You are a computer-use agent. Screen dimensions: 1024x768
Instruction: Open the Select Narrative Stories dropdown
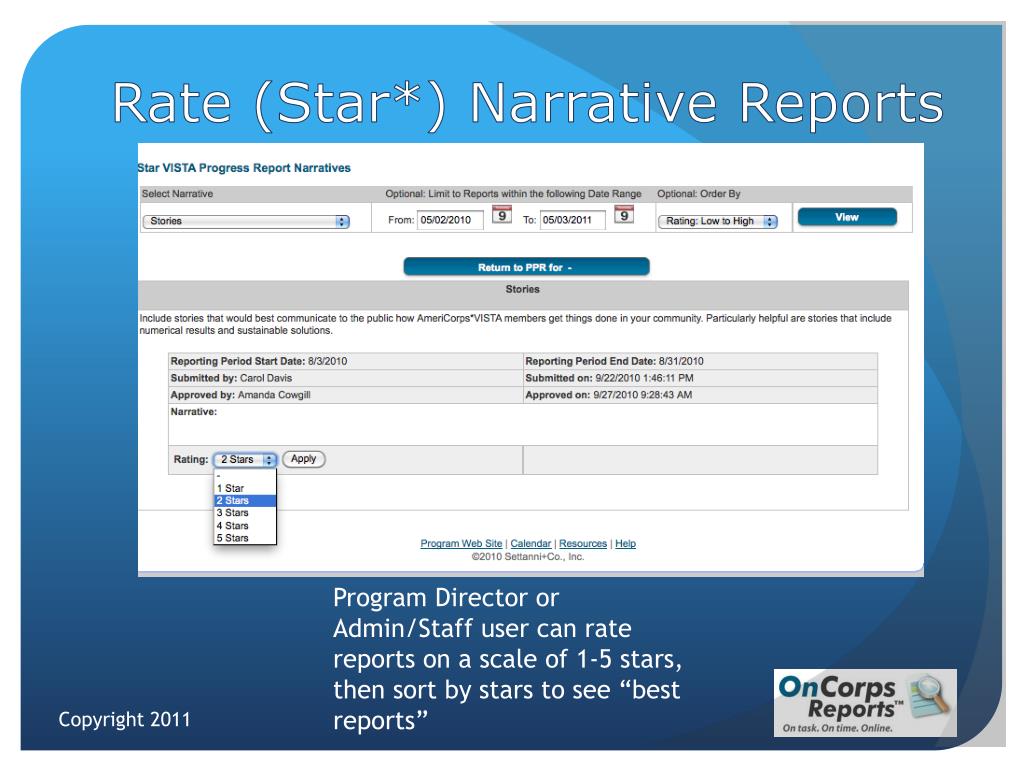pos(246,221)
